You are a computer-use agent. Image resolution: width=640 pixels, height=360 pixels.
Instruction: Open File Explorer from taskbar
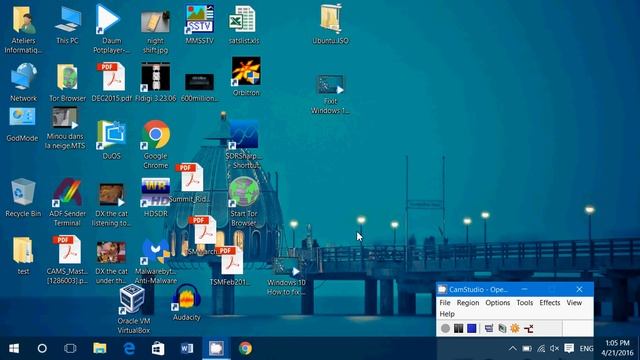pos(99,349)
